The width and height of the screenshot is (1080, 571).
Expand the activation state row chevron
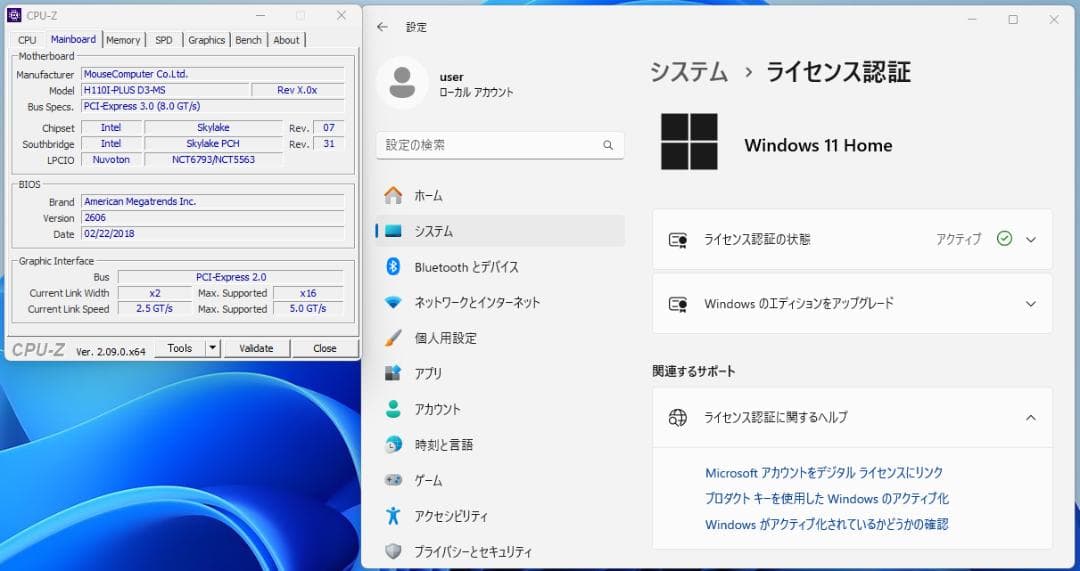[1030, 240]
